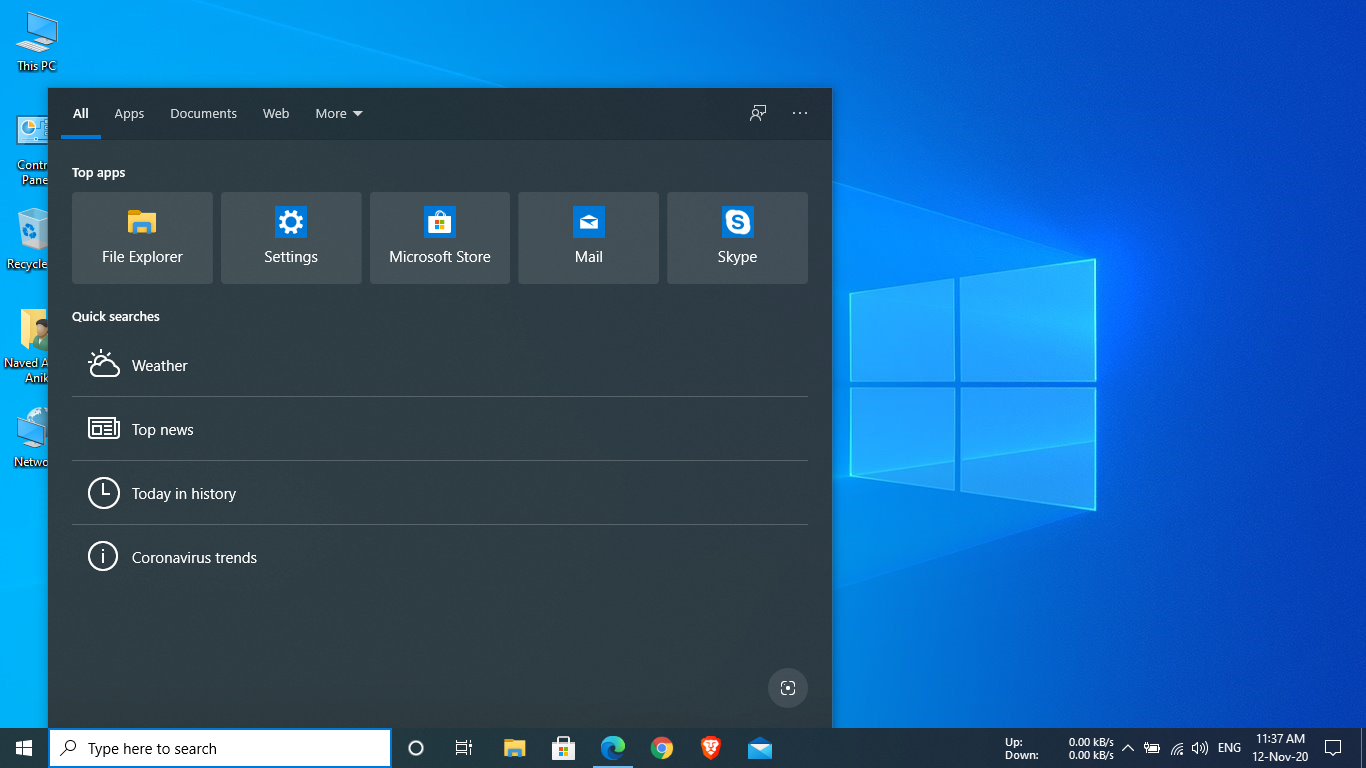Open Mail app on the taskbar
Viewport: 1366px width, 768px height.
[x=759, y=748]
